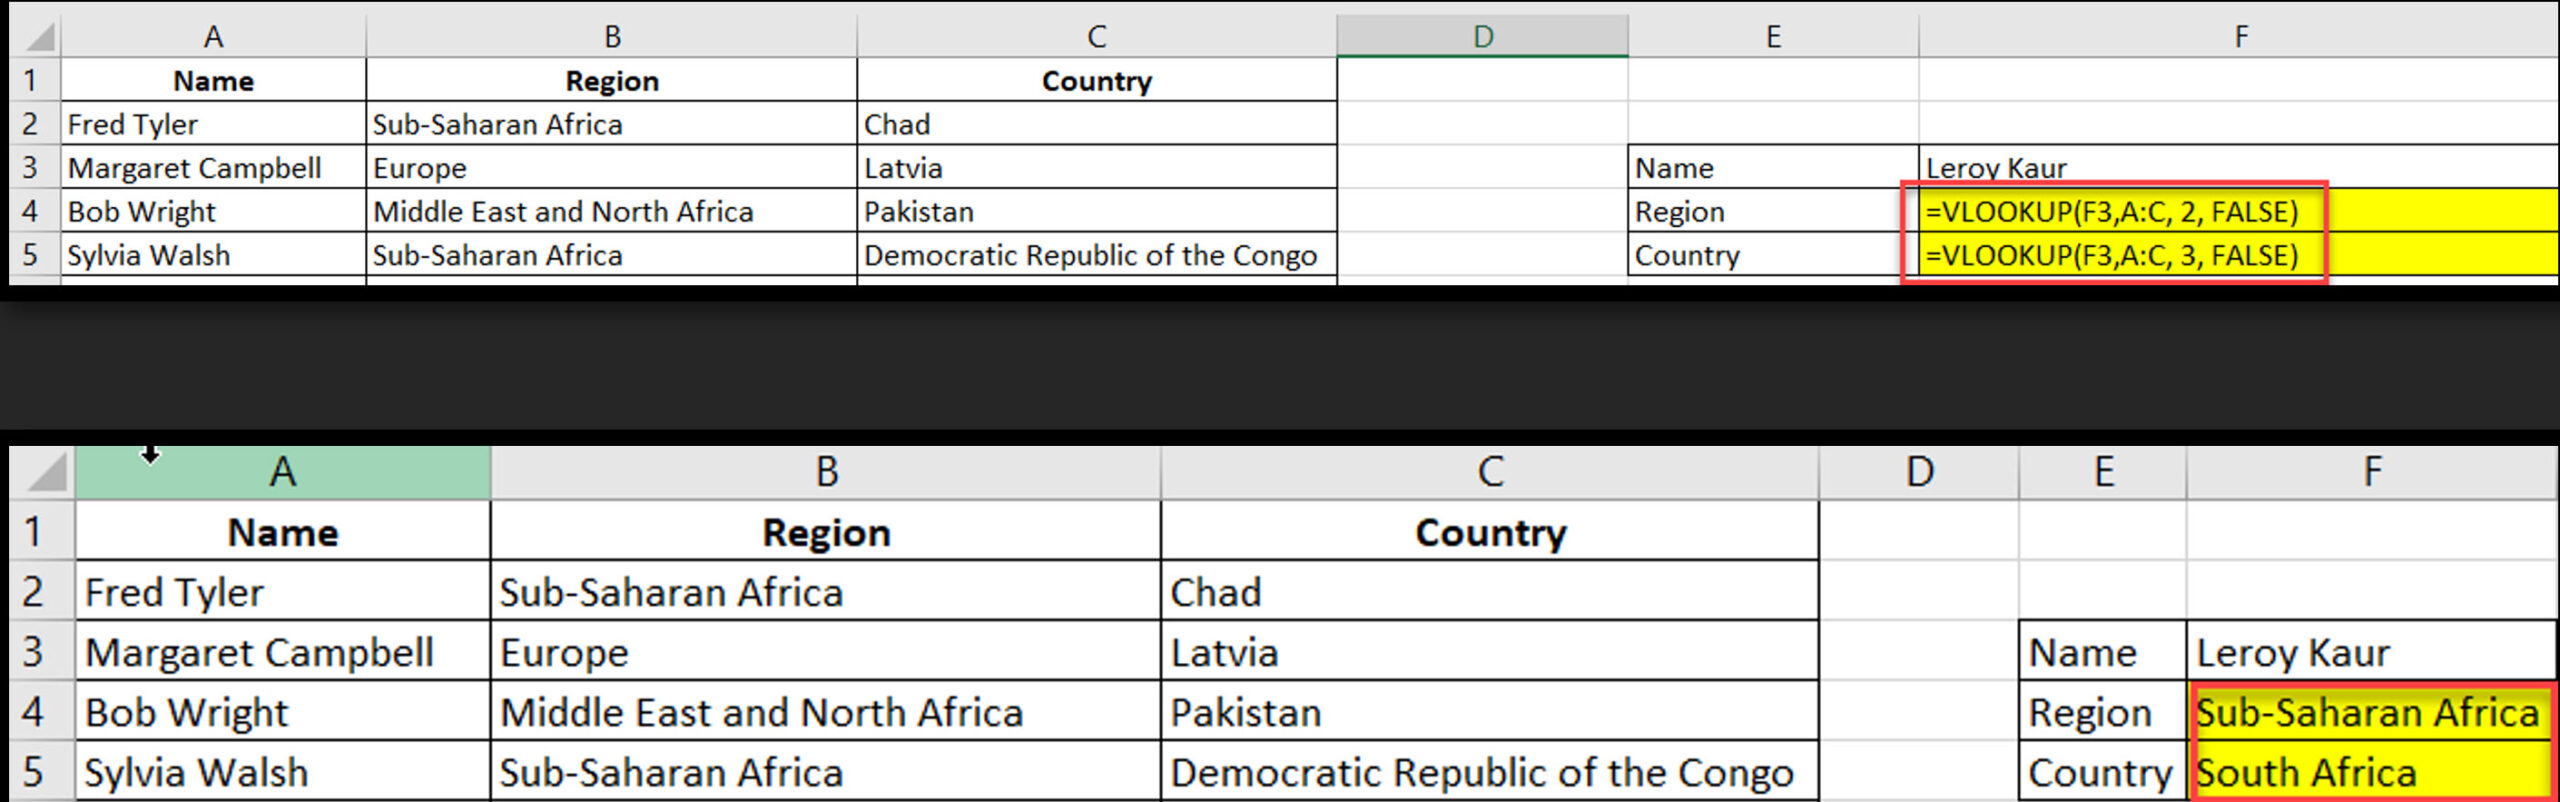Select column D header in bottom spreadsheet

[x=1918, y=472]
